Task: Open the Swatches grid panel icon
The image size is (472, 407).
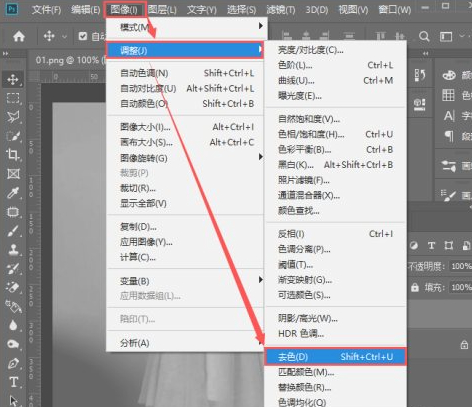Action: tap(448, 95)
